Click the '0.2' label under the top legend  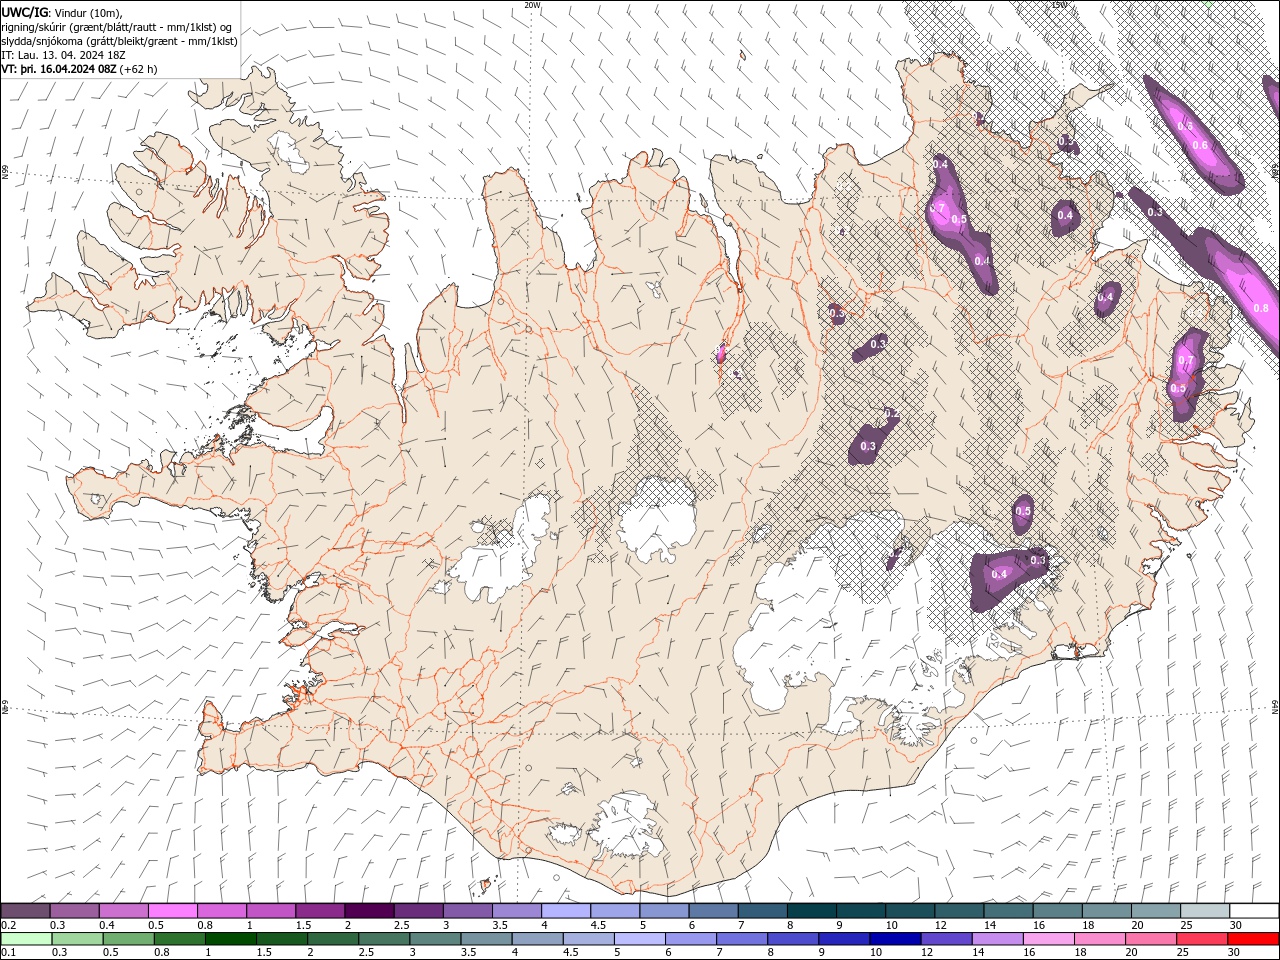coord(9,925)
